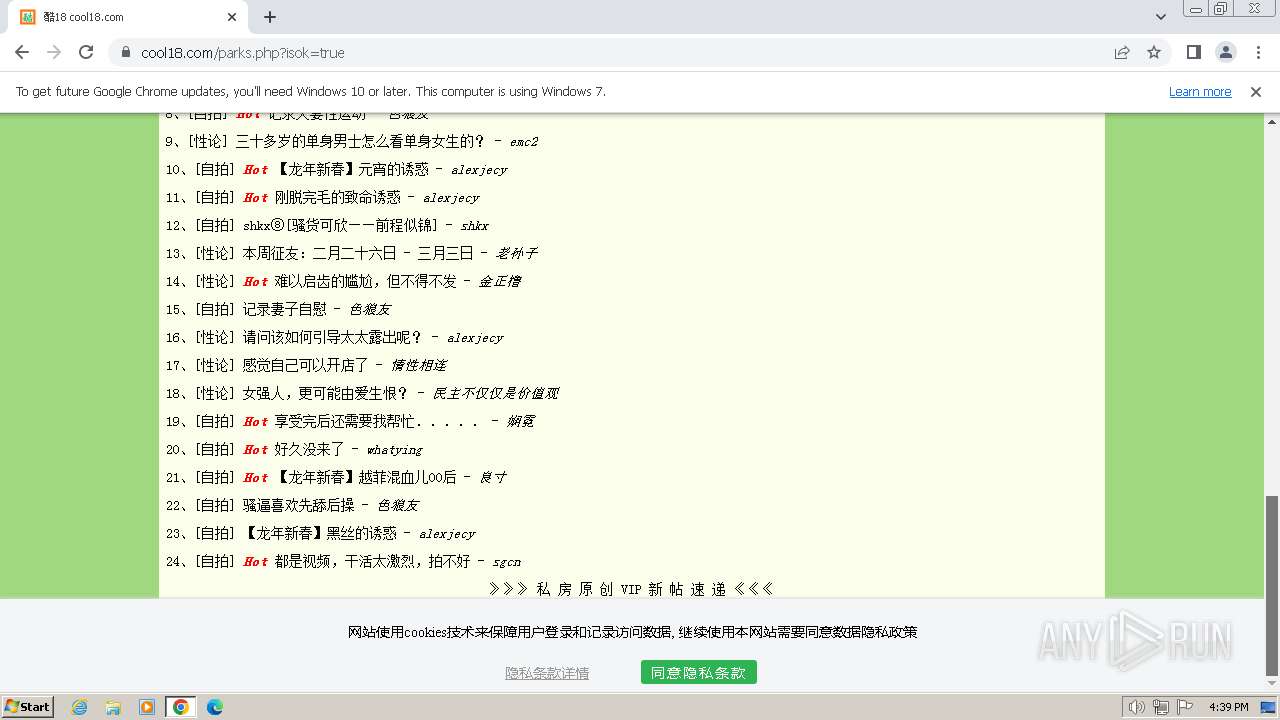
Task: Switch to Chrome taskbar icon
Action: pyautogui.click(x=181, y=707)
